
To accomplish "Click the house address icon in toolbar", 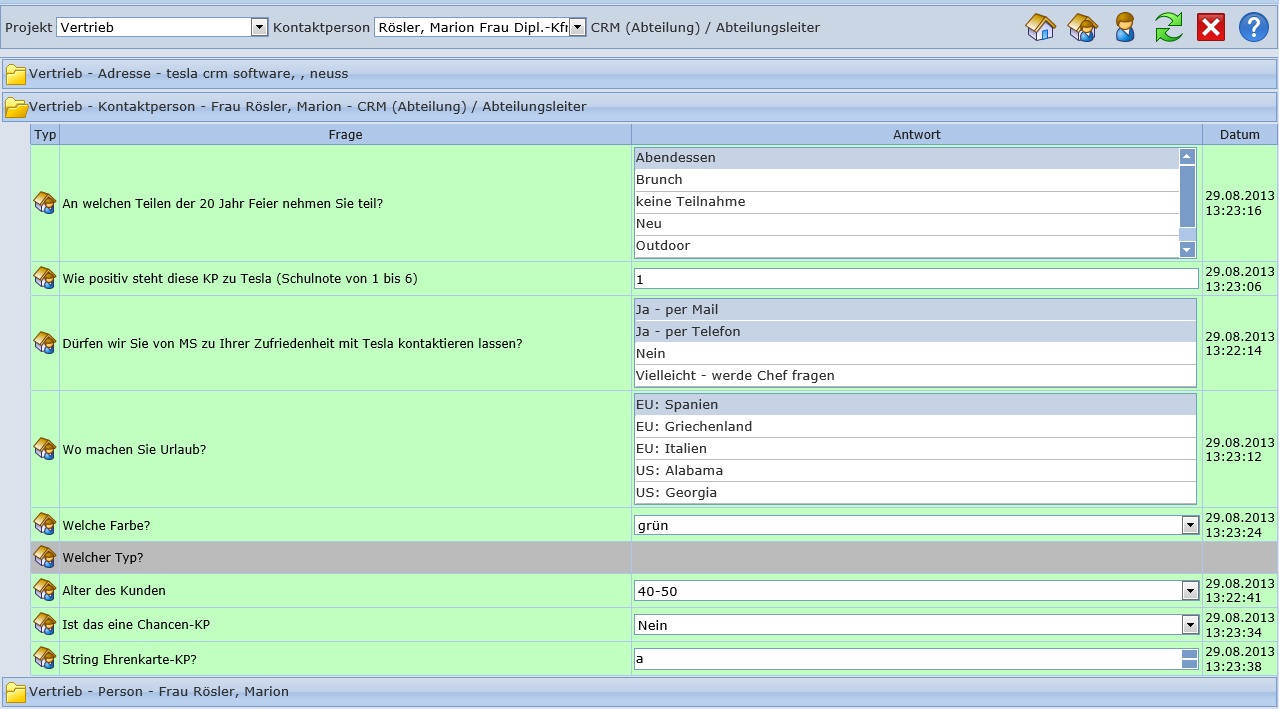I will tap(1041, 27).
